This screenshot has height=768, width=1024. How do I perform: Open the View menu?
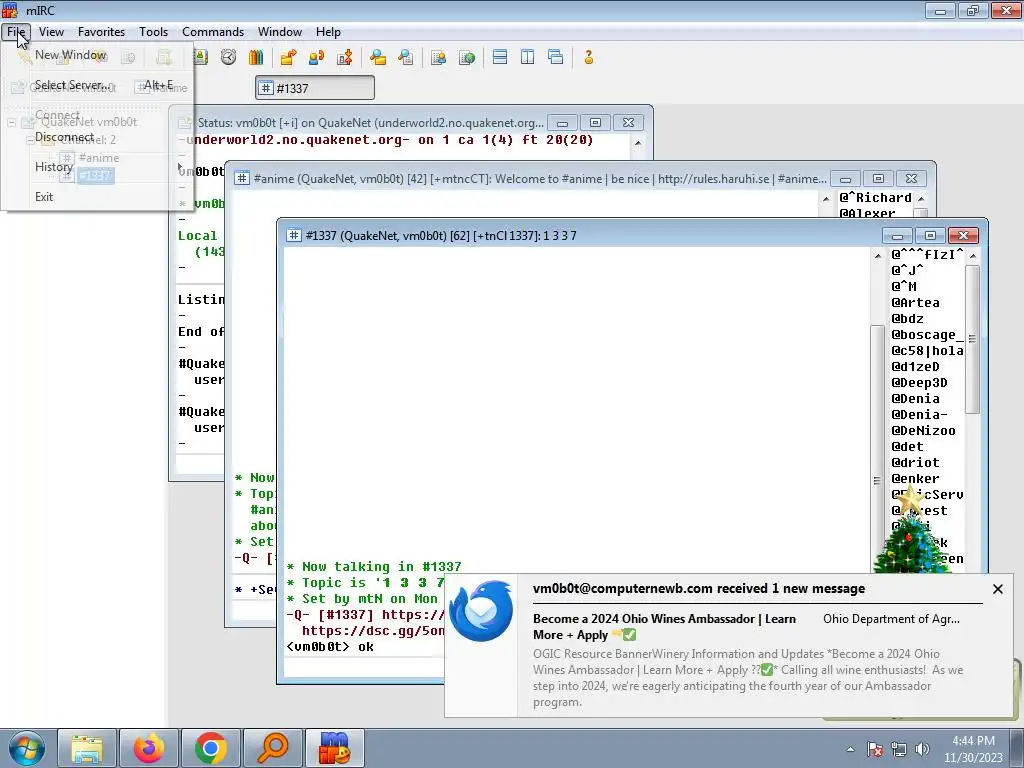pyautogui.click(x=51, y=31)
